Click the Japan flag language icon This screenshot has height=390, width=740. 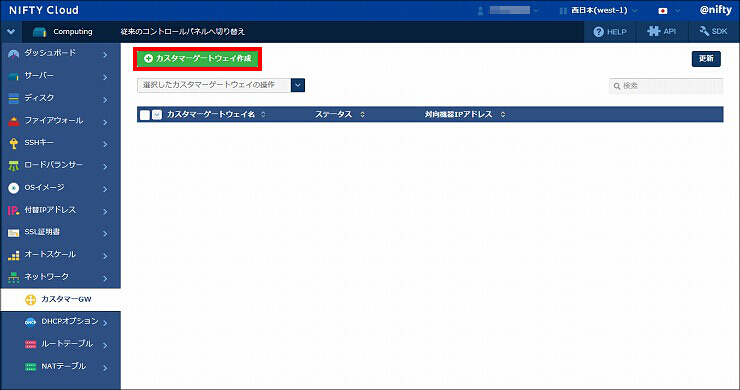[663, 10]
